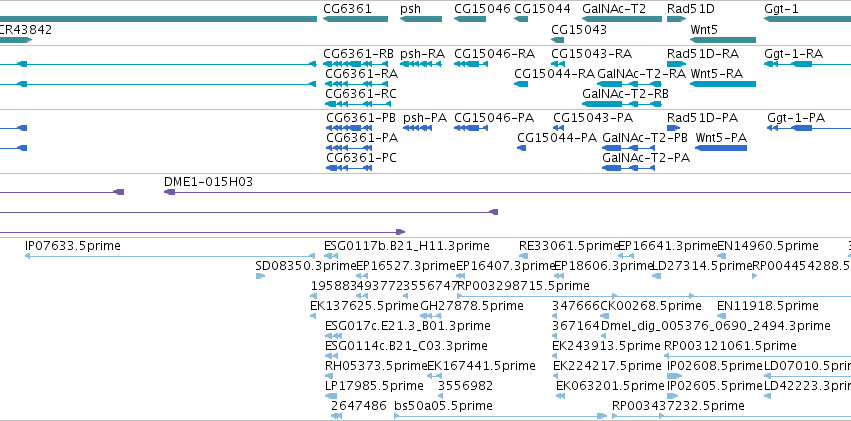
Task: Select the ESG0114c.B21_C03.3prime EST label
Action: [406, 346]
